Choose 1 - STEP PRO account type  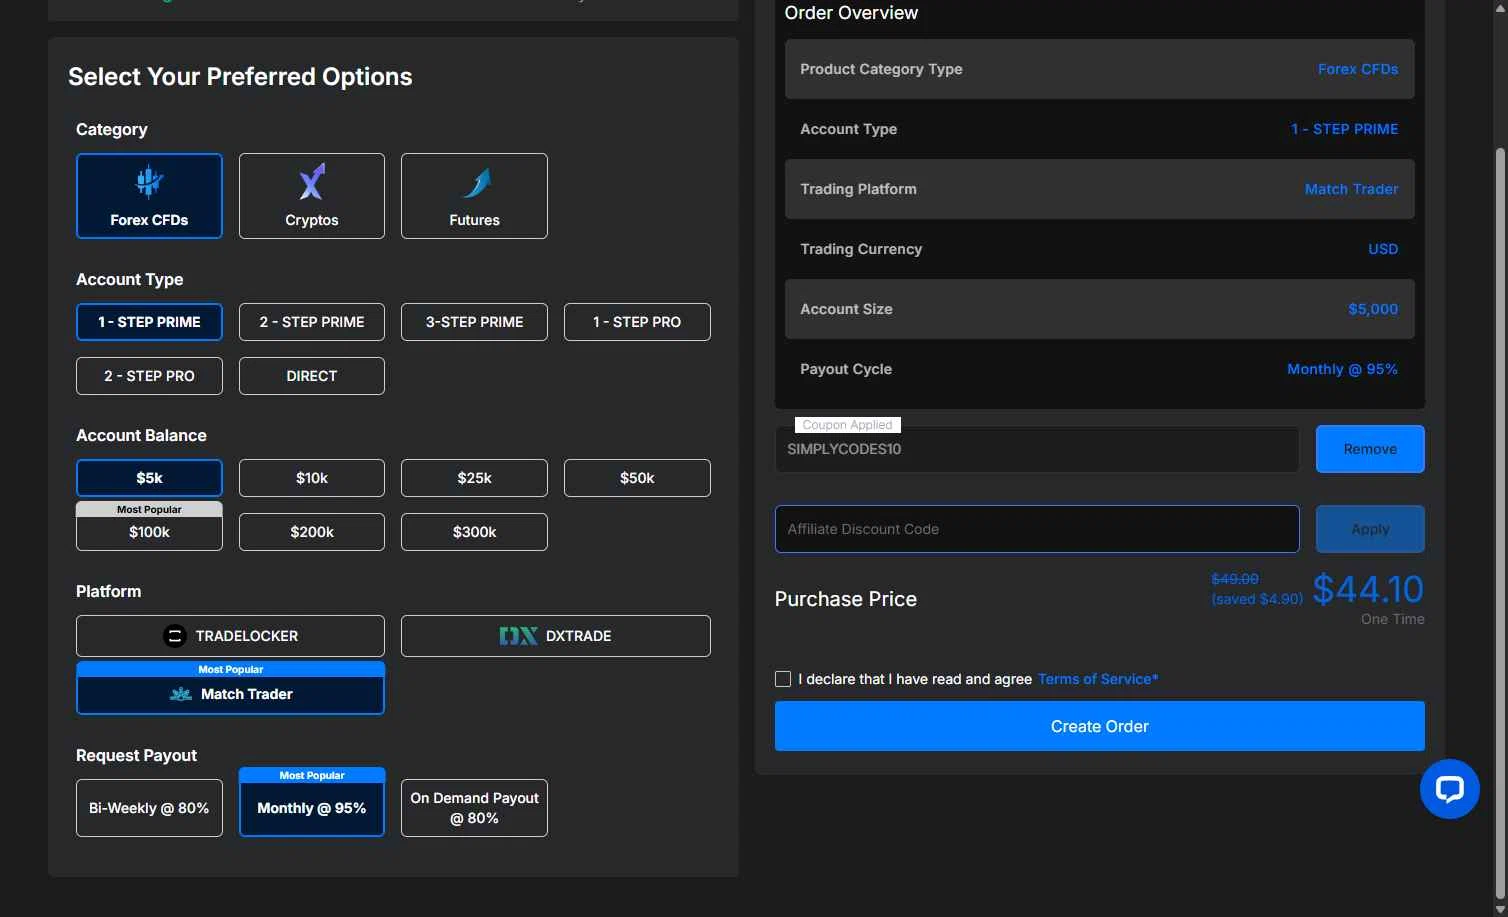tap(637, 322)
